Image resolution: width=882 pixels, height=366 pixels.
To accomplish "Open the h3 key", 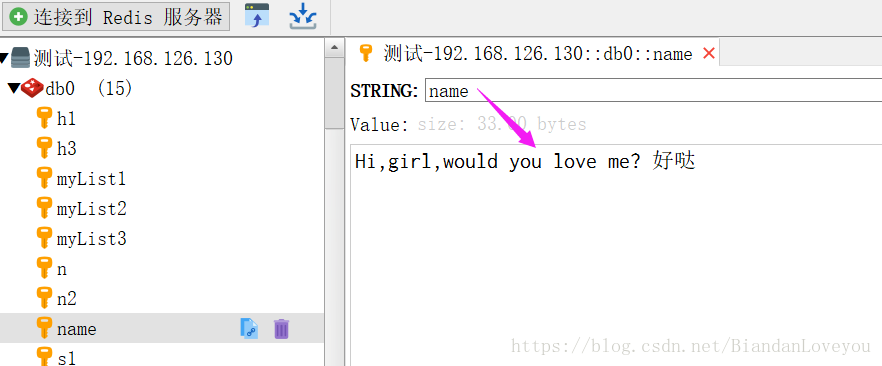I will 67,149.
